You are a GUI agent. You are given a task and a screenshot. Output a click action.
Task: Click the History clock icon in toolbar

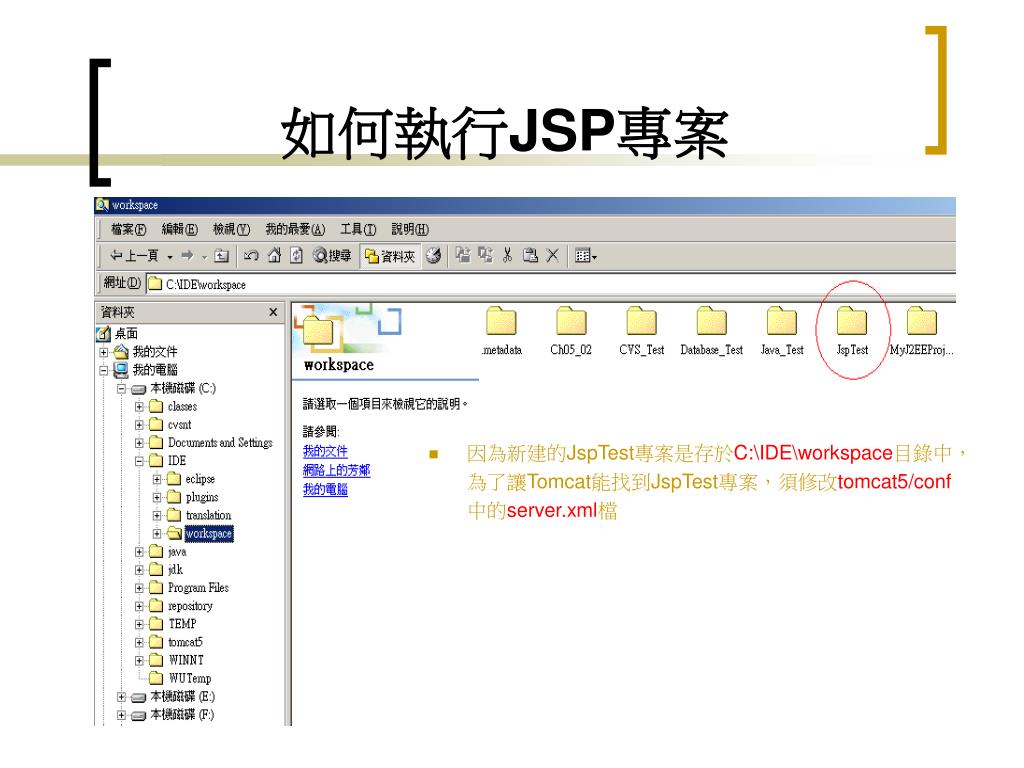coord(433,256)
